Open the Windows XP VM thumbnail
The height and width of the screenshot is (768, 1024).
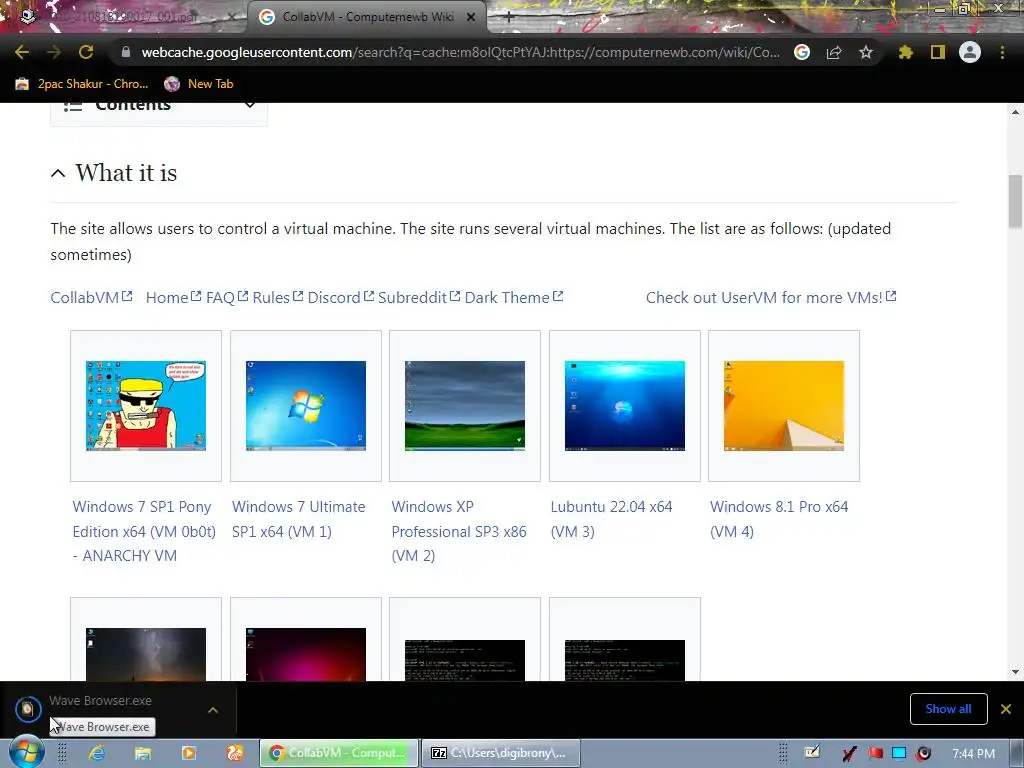[x=465, y=406]
